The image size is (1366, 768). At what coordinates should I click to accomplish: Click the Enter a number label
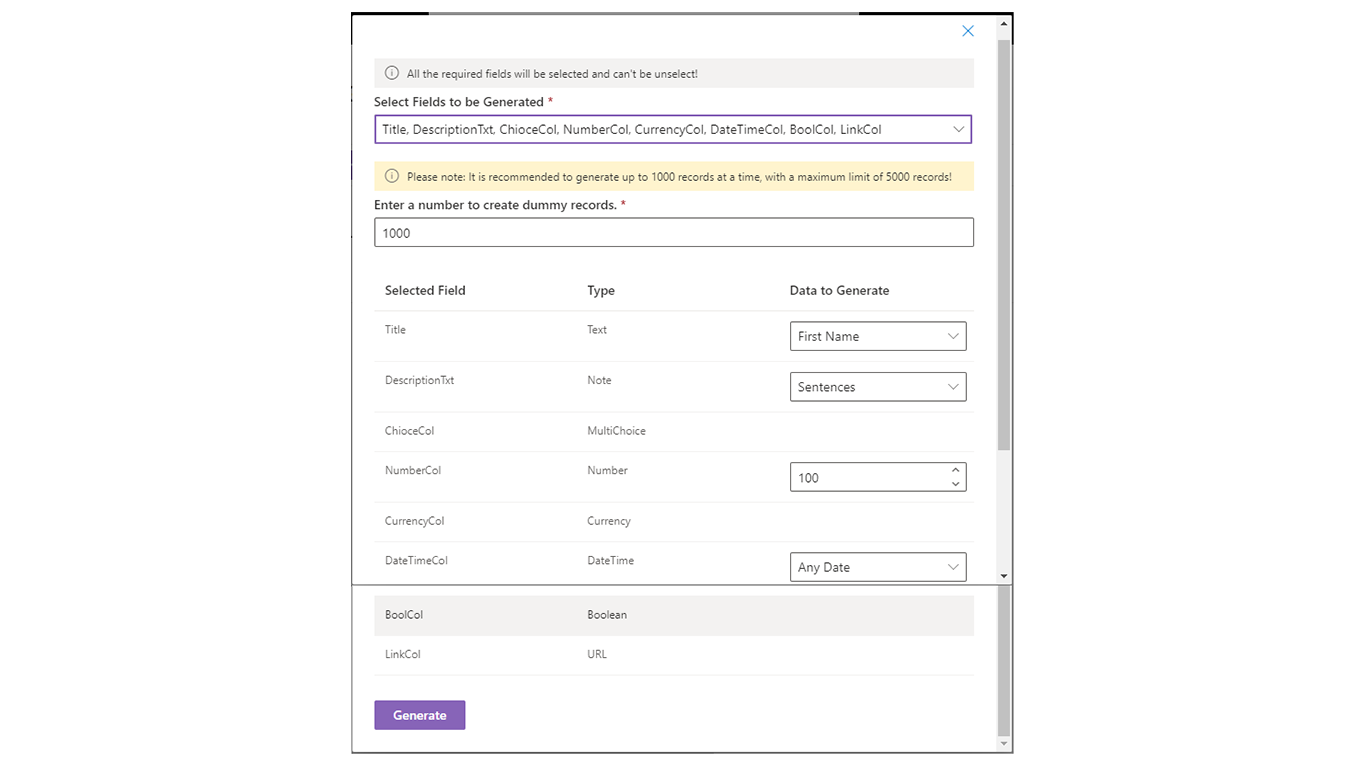click(495, 205)
